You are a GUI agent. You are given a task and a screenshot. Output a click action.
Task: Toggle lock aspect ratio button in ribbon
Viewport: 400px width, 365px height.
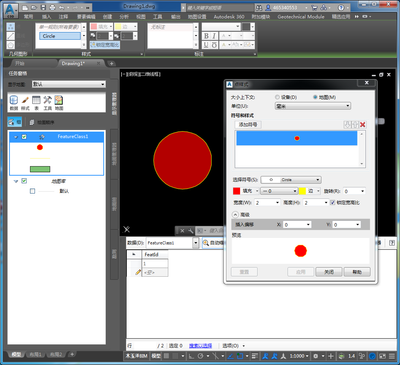coord(105,45)
